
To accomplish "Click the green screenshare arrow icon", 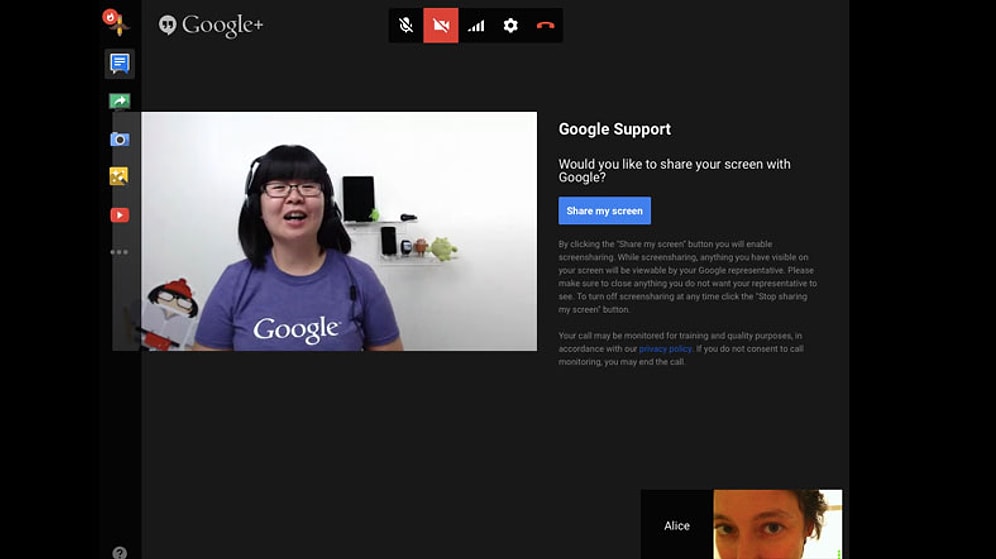I will 119,101.
